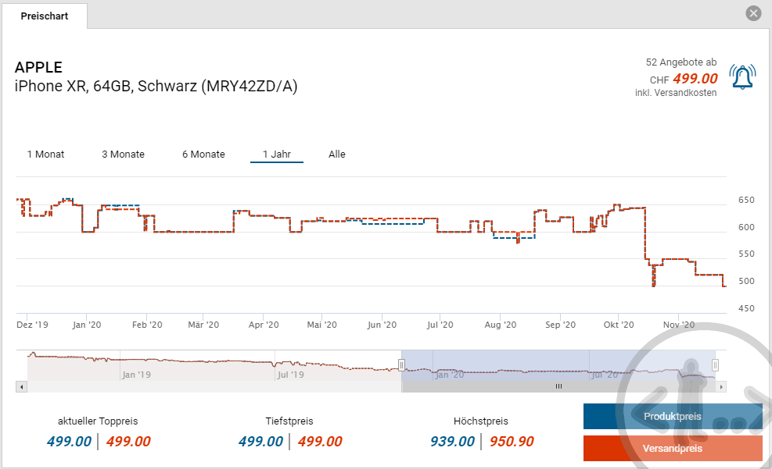Click left handle of navigator range

pyautogui.click(x=402, y=365)
